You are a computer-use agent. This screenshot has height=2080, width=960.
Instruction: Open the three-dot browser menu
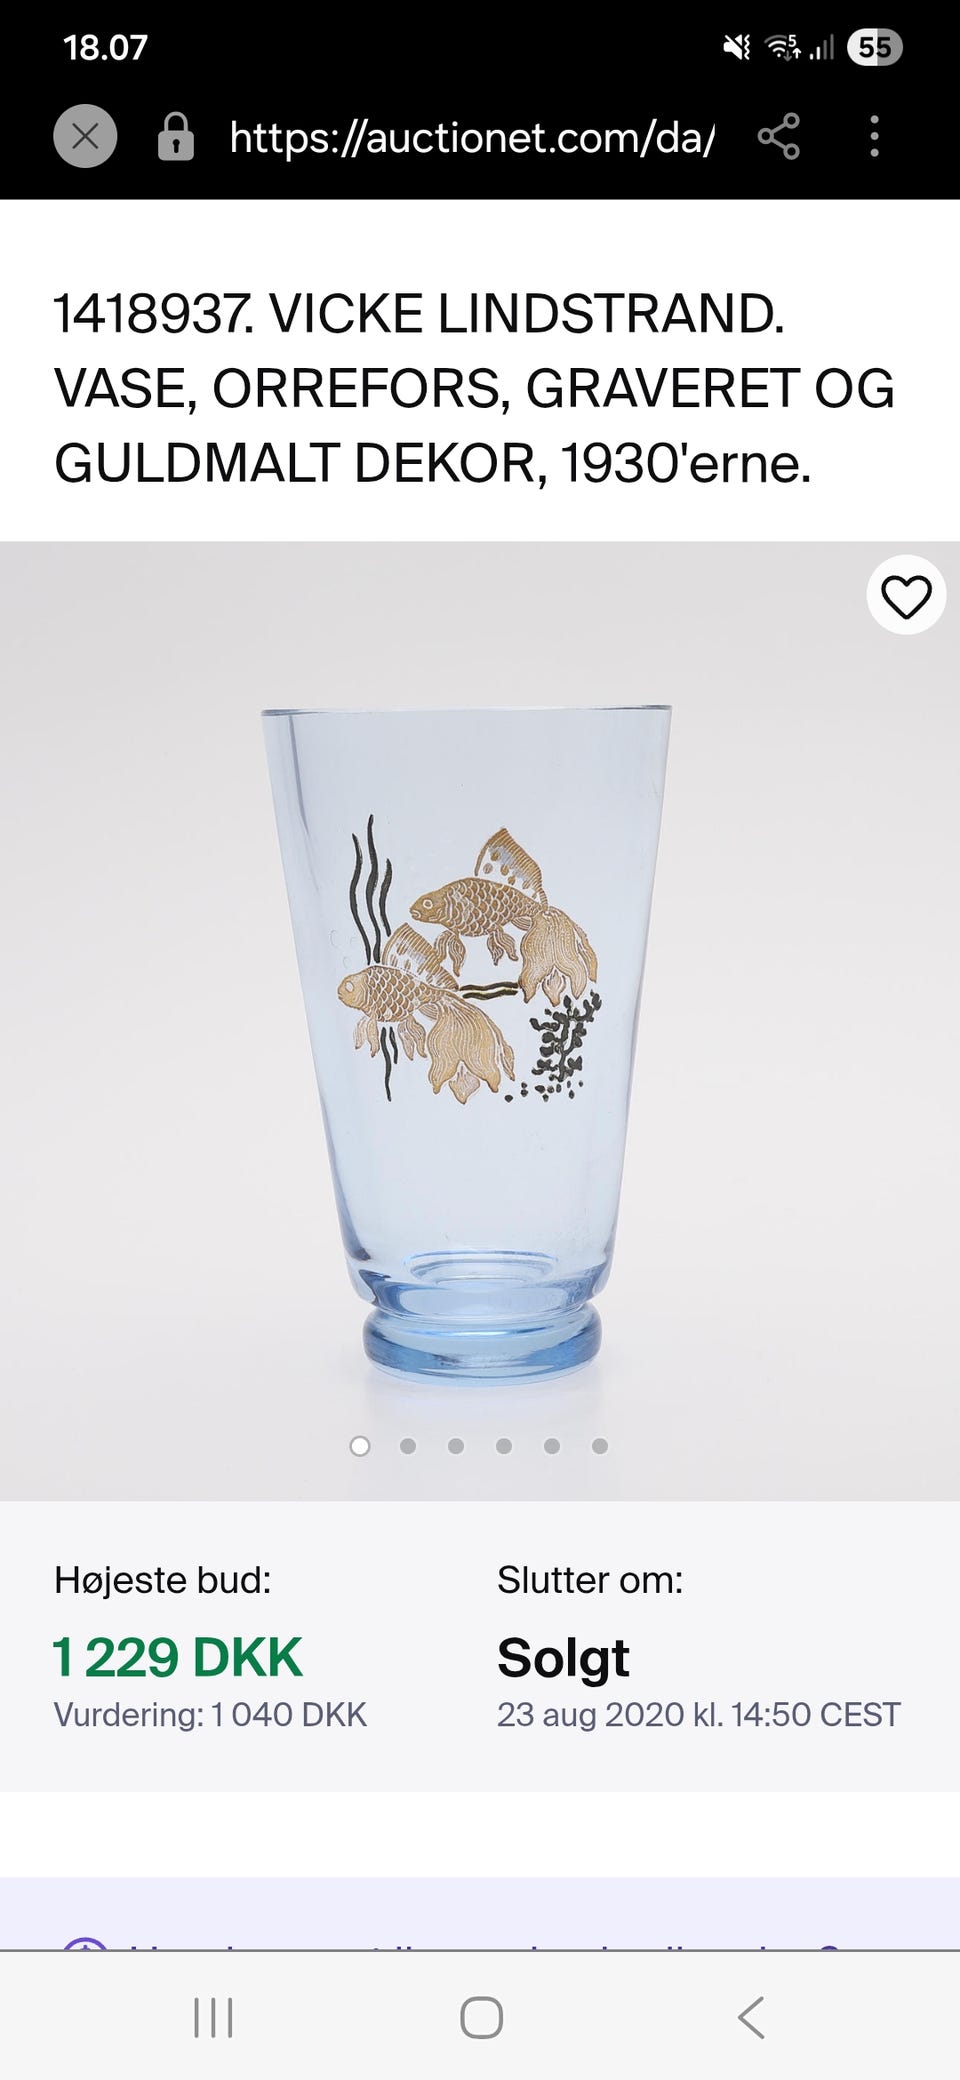pyautogui.click(x=874, y=136)
